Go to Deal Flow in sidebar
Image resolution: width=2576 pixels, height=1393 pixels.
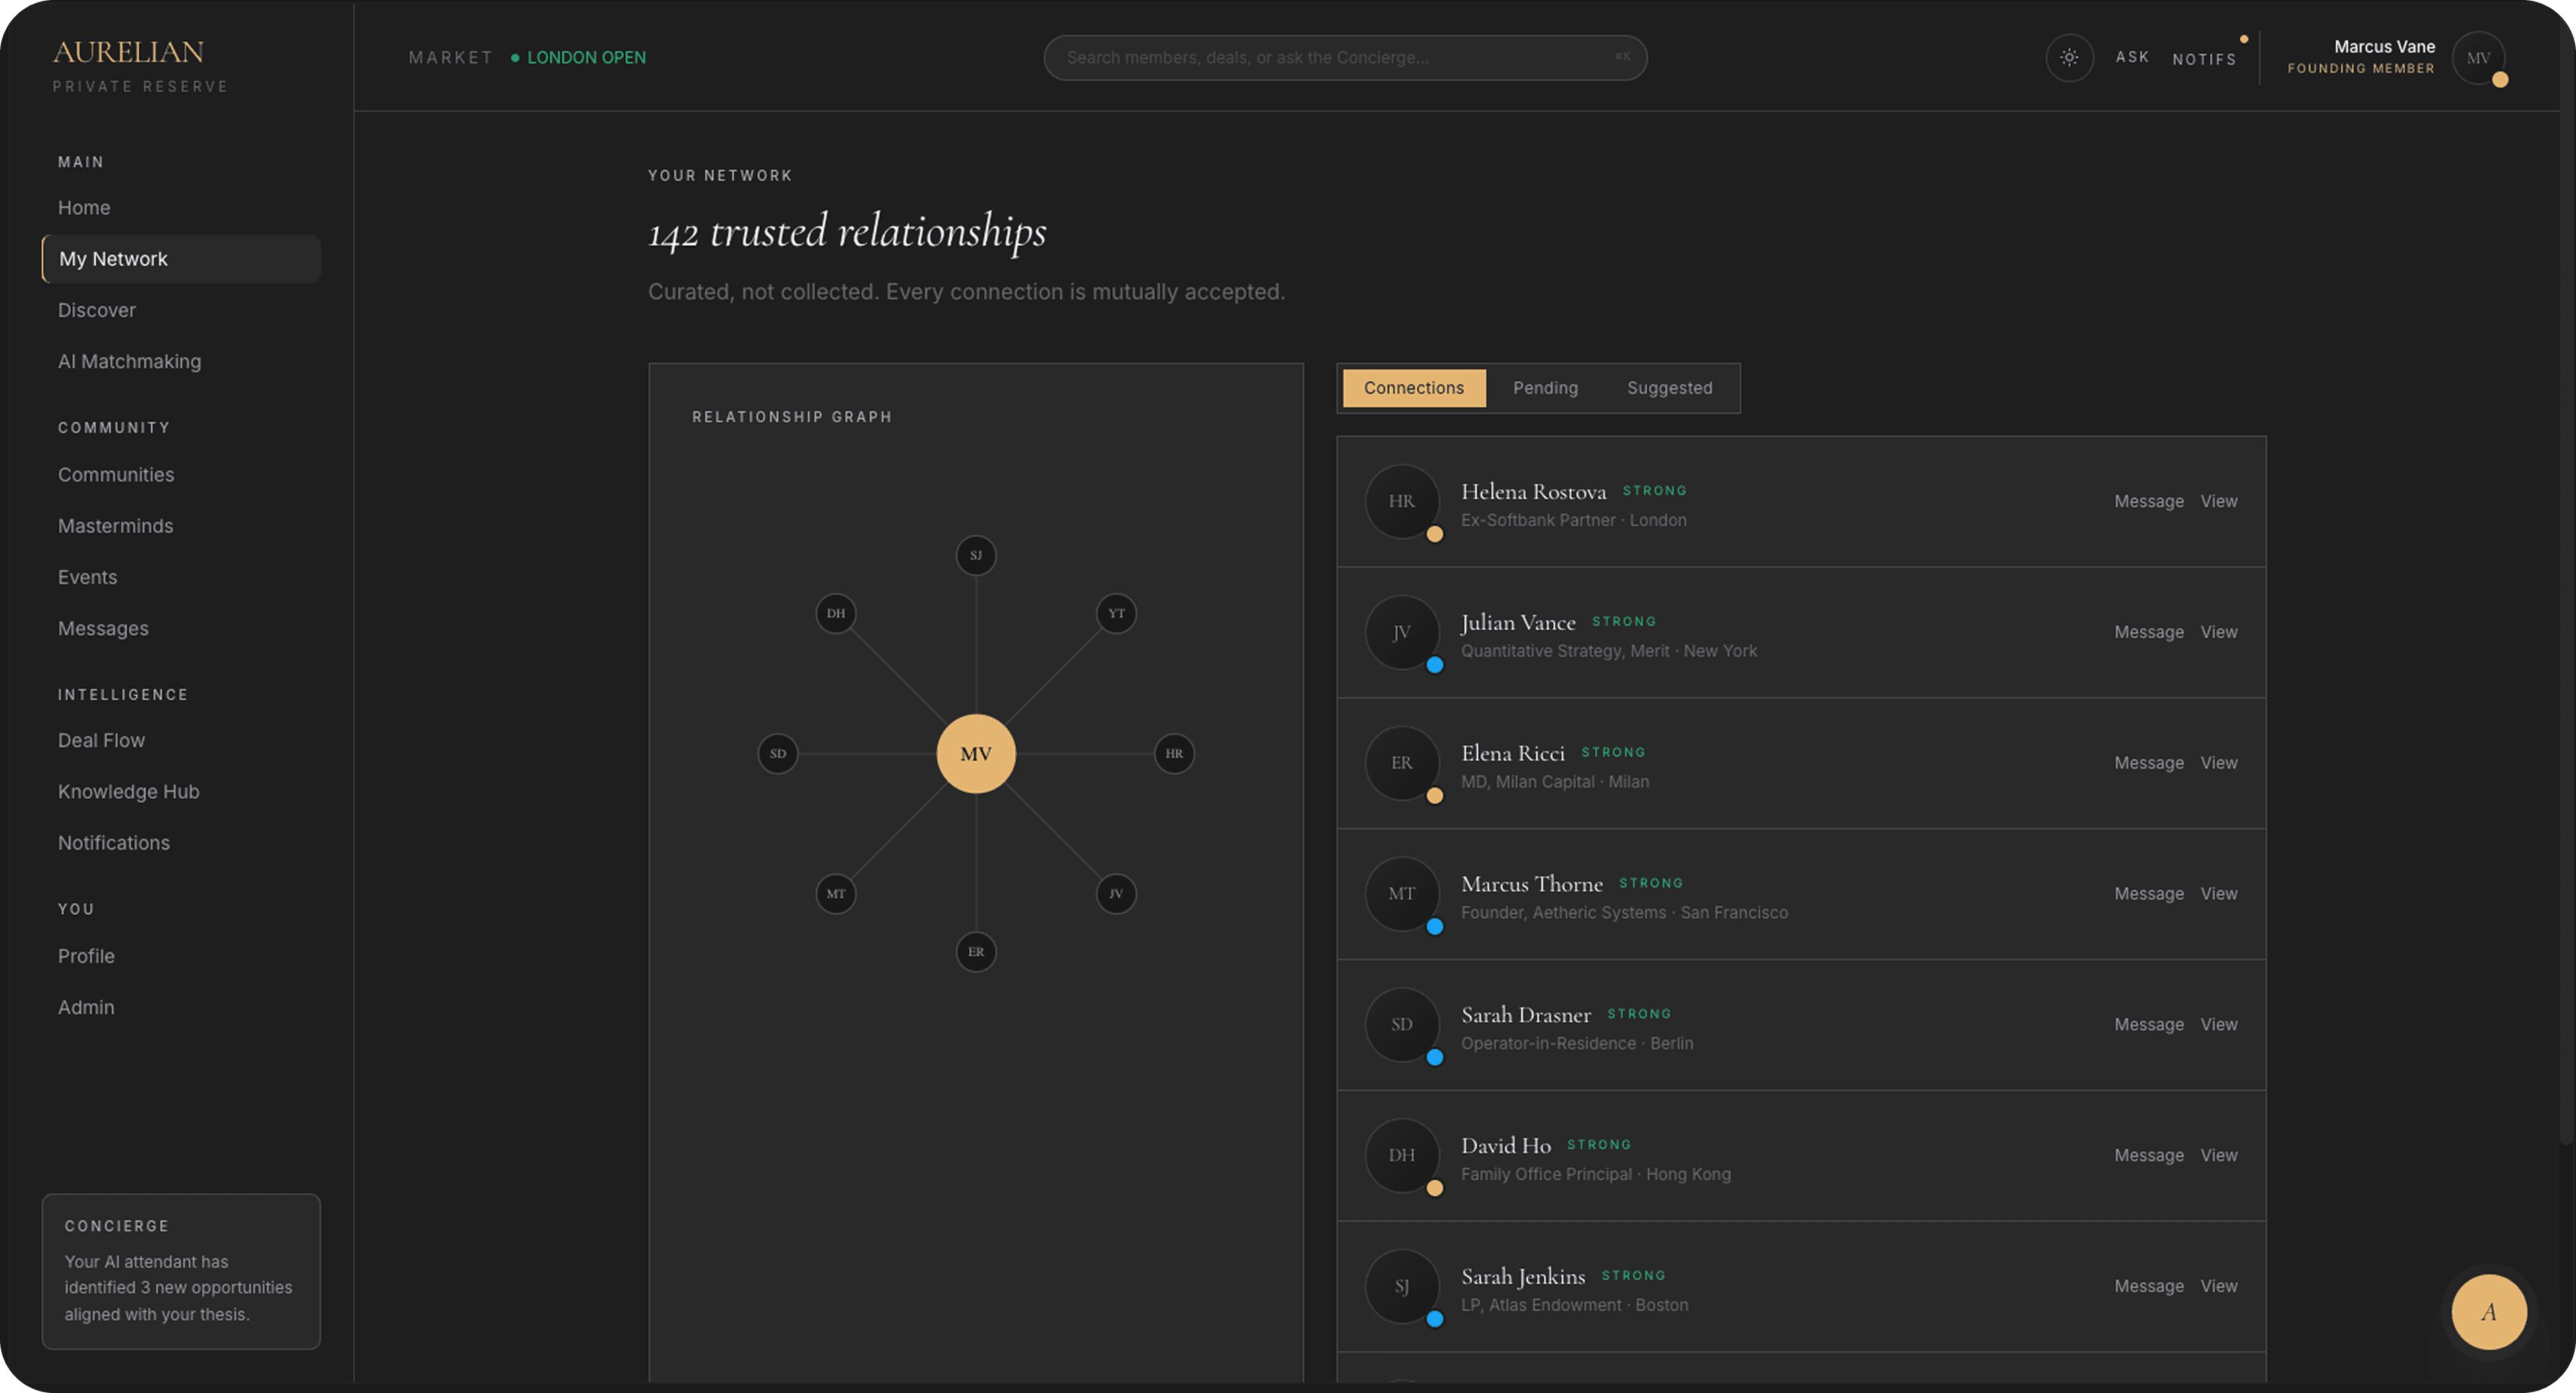coord(101,740)
